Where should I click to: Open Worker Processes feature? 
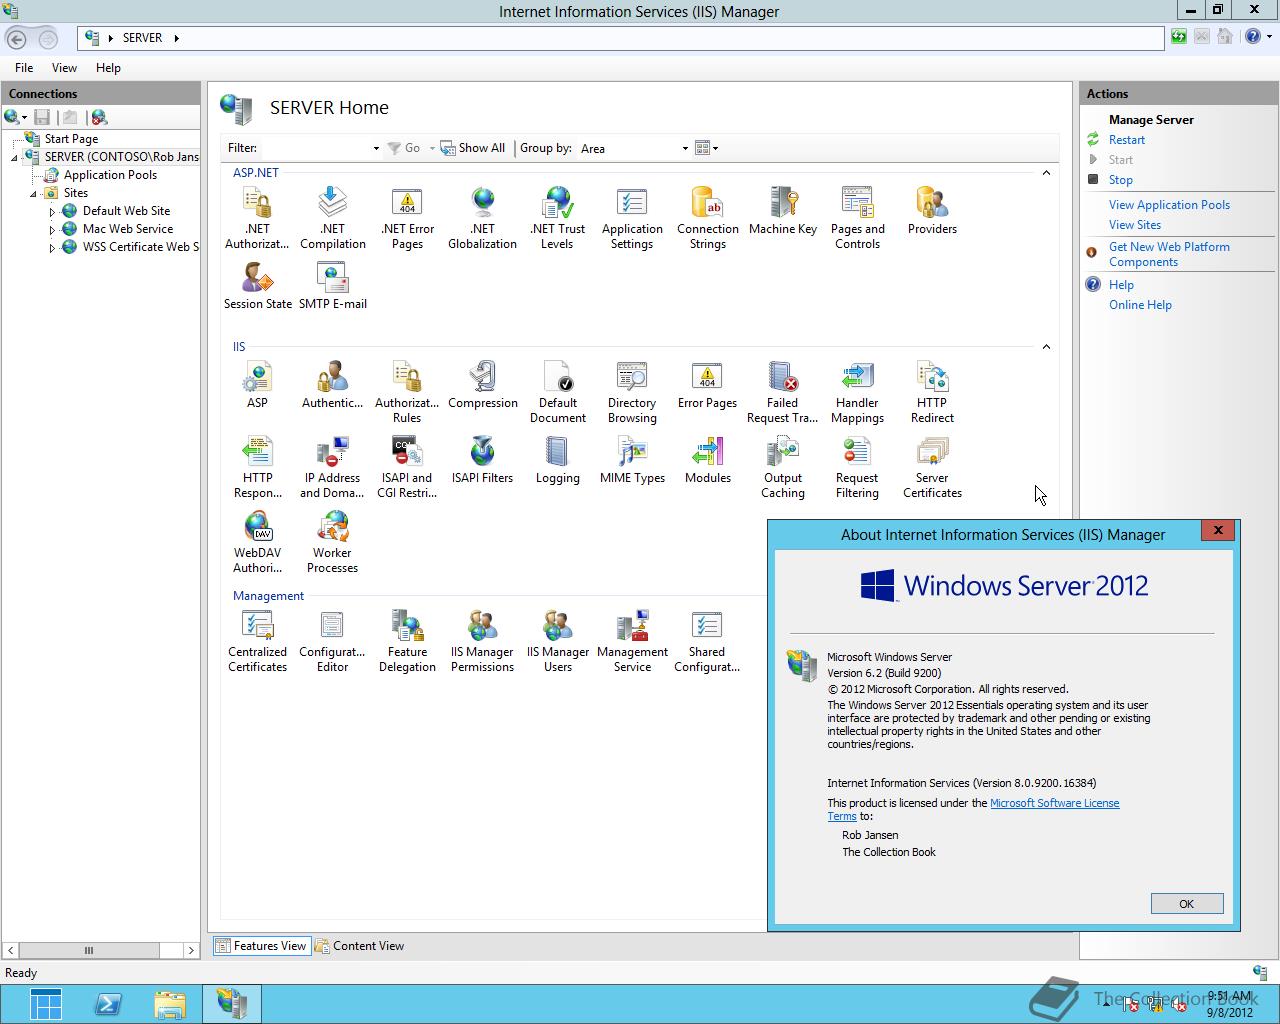pyautogui.click(x=332, y=542)
